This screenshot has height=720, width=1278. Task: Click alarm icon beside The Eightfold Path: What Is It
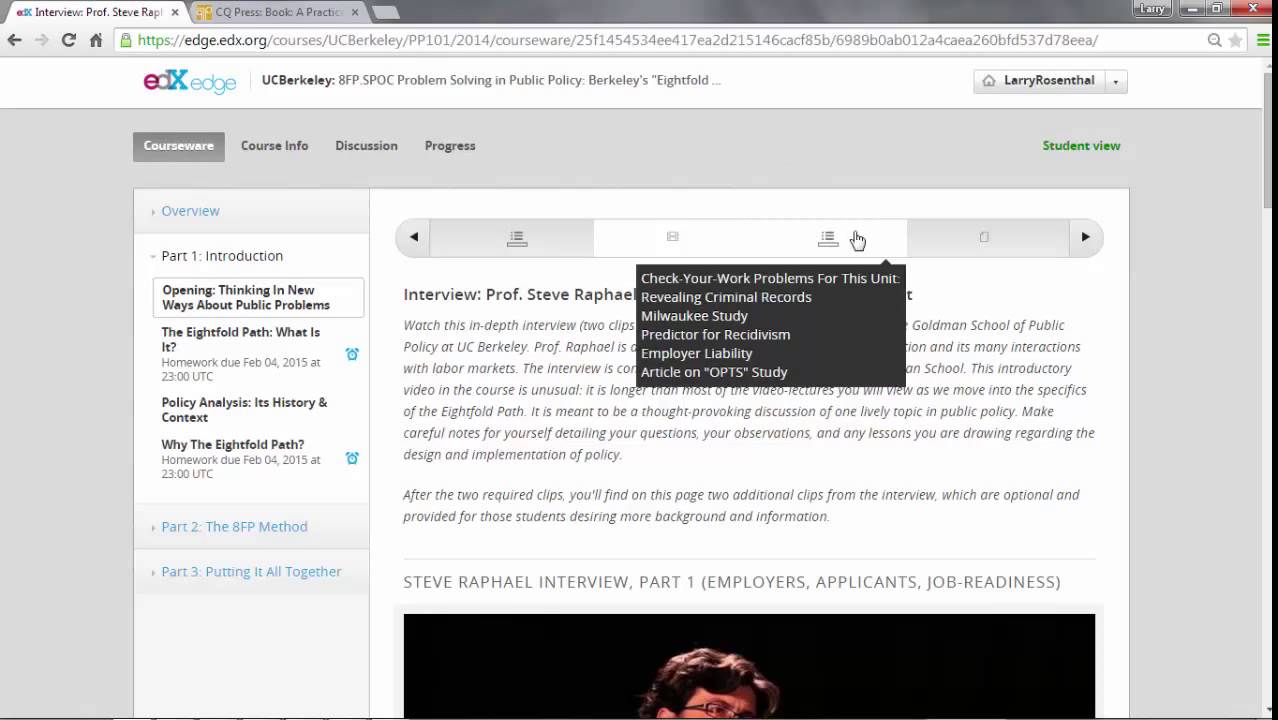tap(352, 354)
